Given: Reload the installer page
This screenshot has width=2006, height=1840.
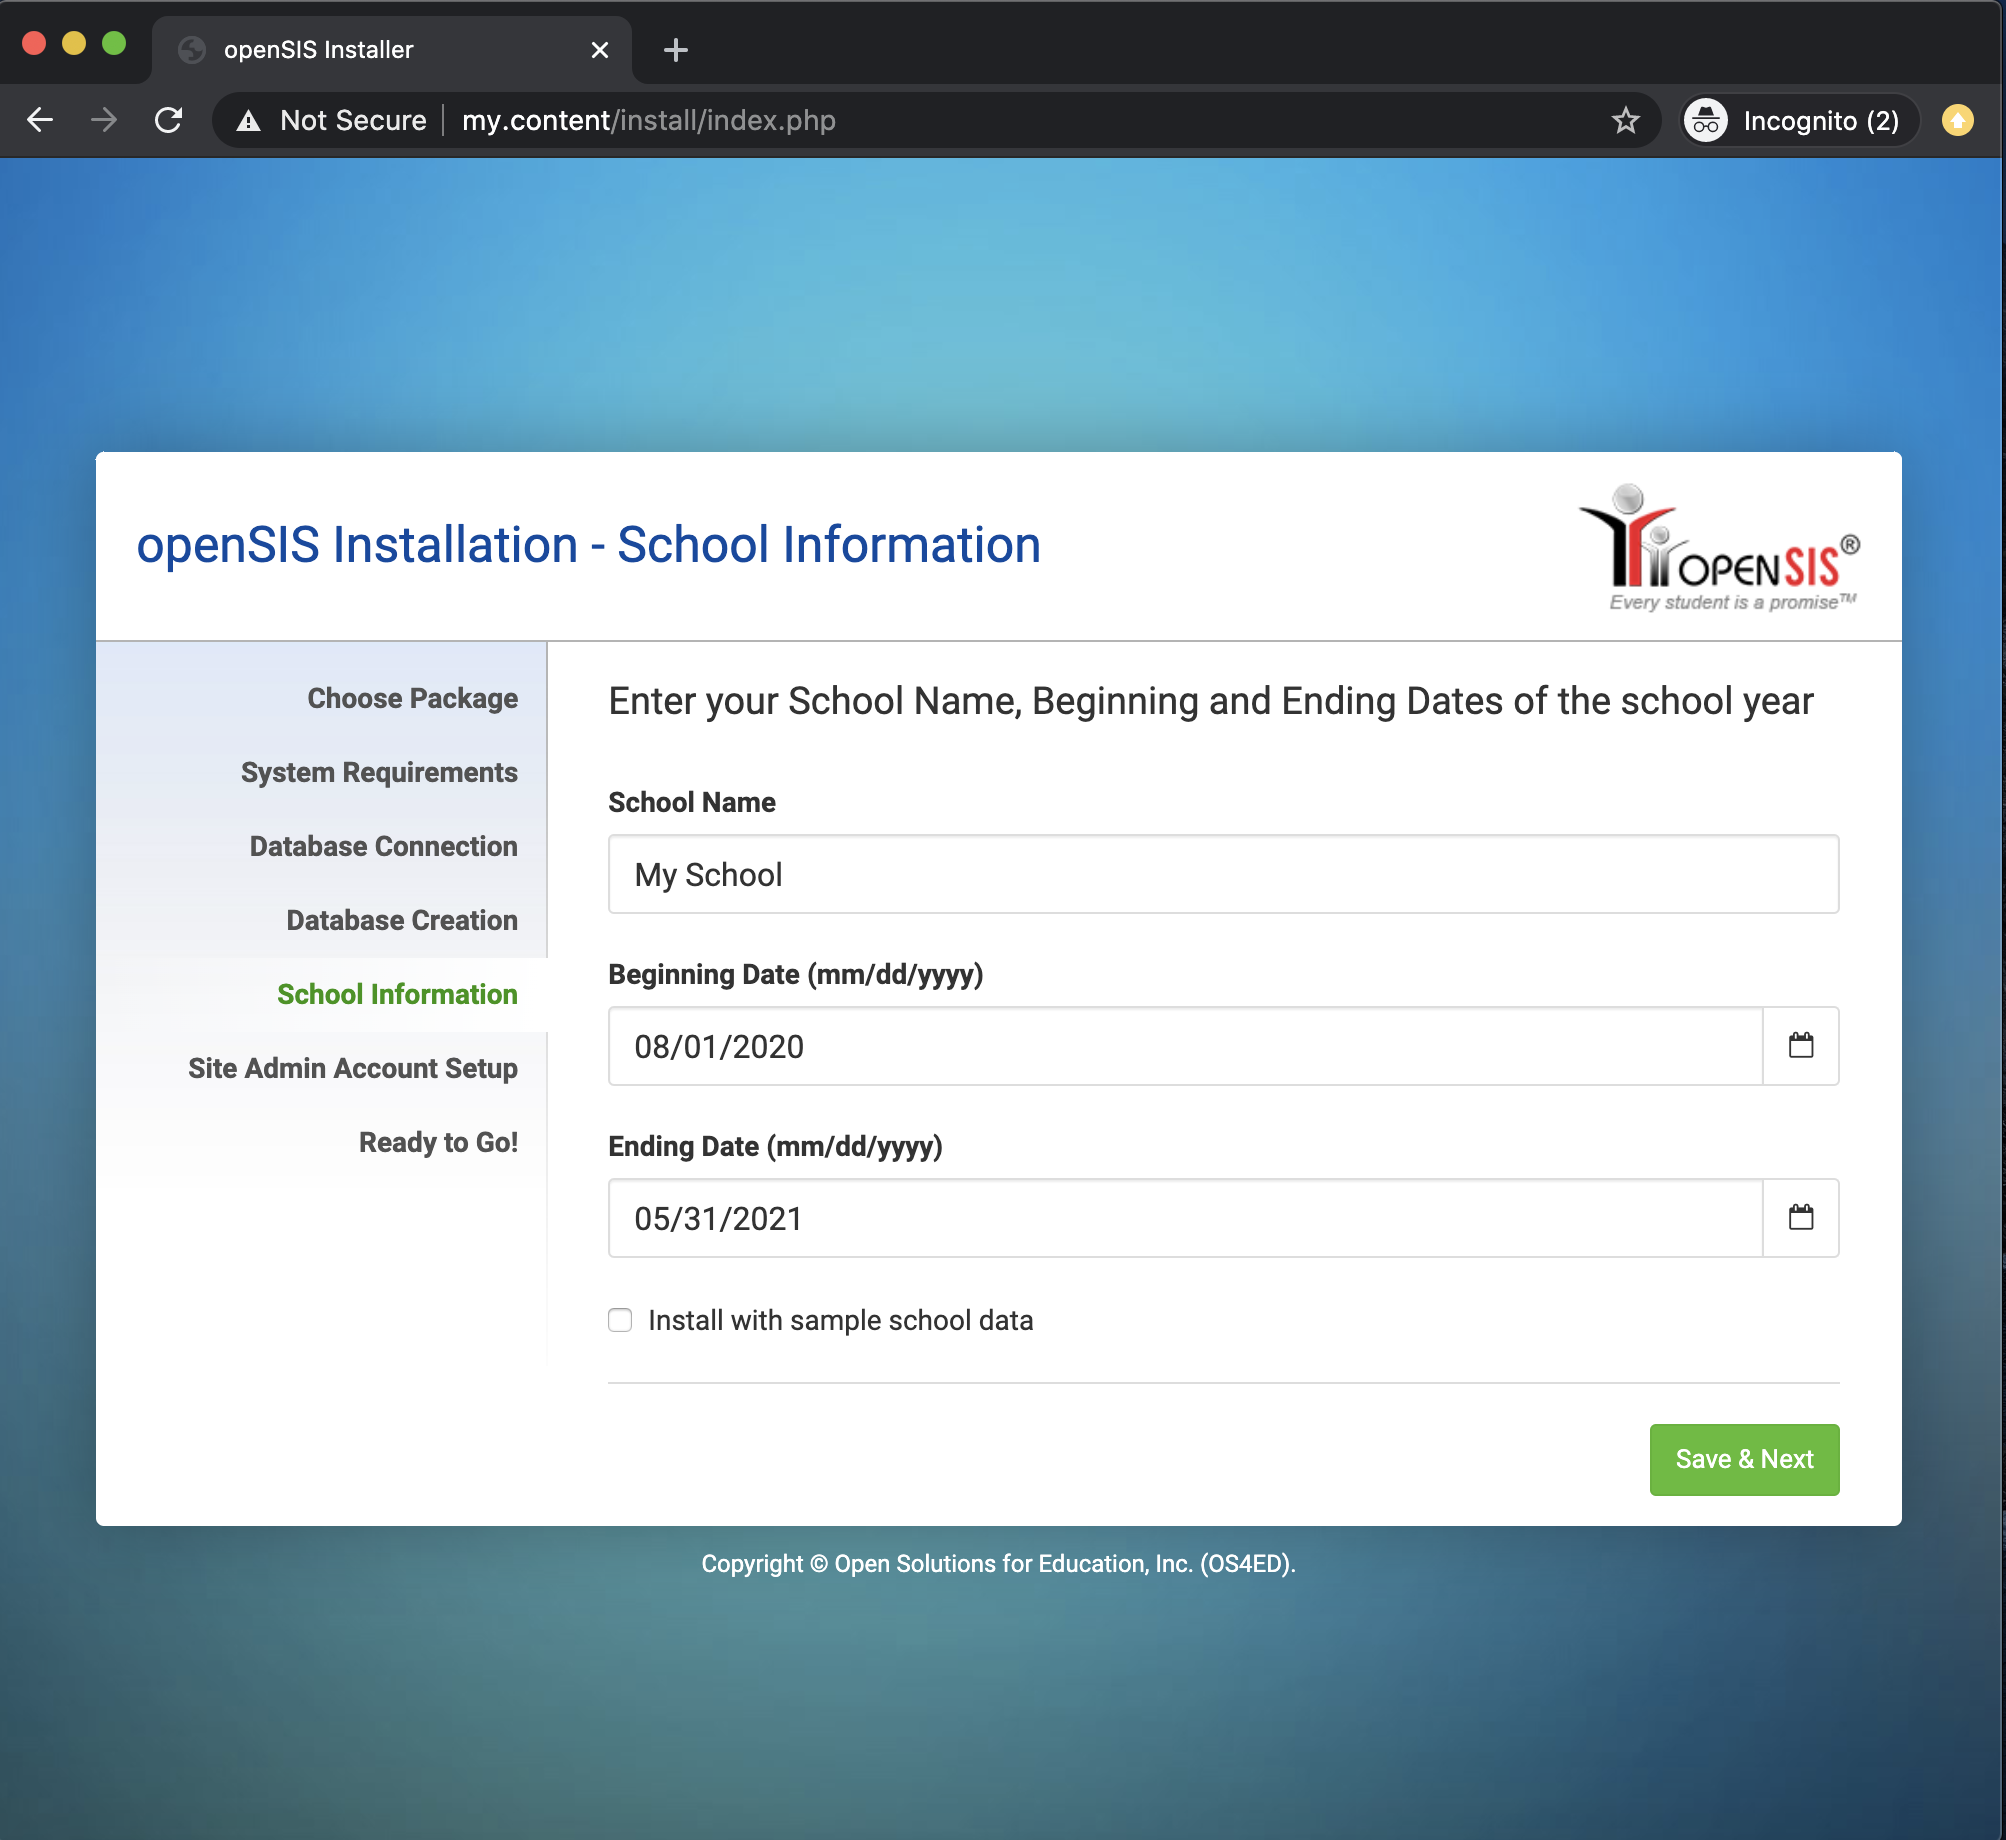Looking at the screenshot, I should point(168,120).
